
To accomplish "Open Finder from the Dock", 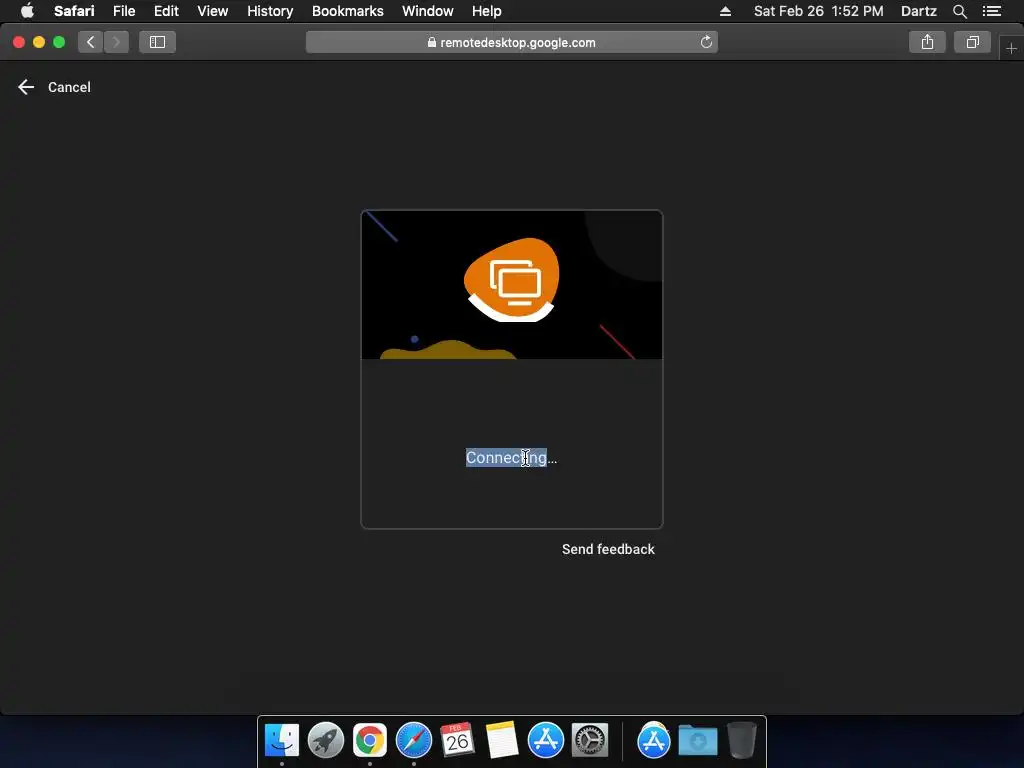I will (282, 740).
